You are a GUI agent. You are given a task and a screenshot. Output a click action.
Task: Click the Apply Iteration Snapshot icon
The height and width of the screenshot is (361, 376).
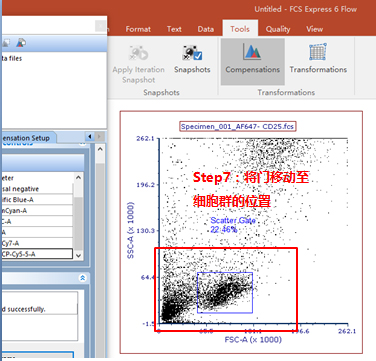coord(138,53)
